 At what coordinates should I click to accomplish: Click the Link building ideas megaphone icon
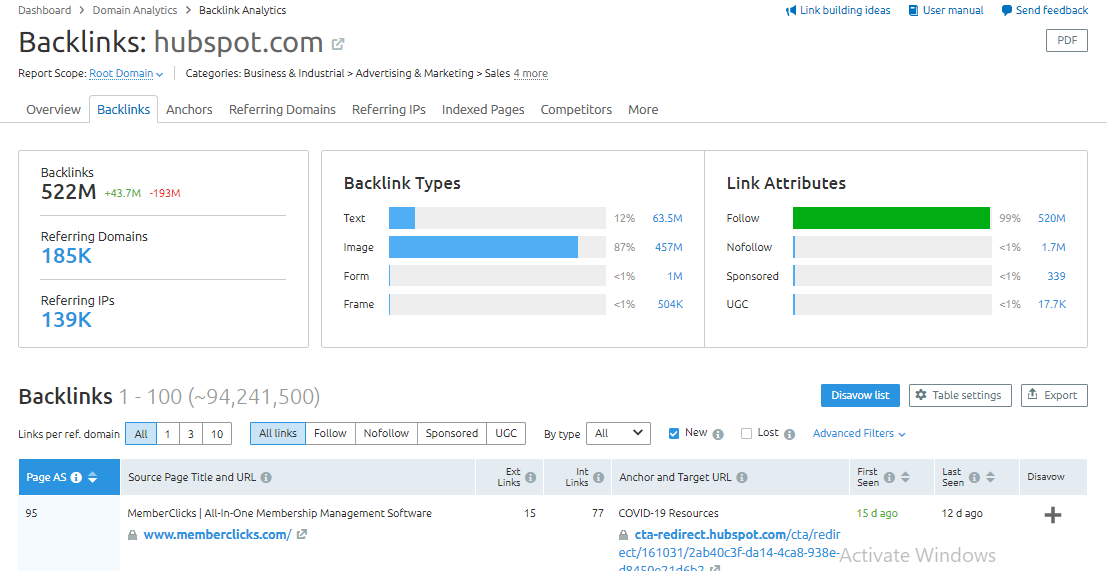pyautogui.click(x=791, y=11)
